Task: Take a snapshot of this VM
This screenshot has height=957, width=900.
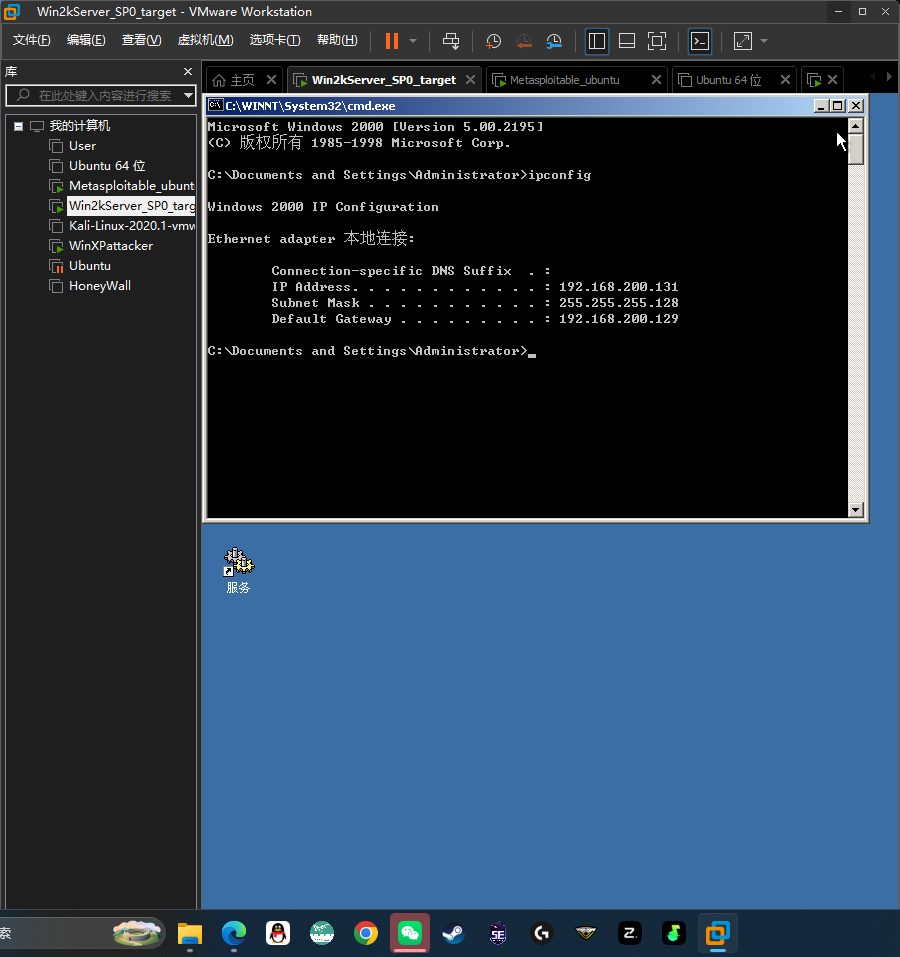Action: pos(493,41)
